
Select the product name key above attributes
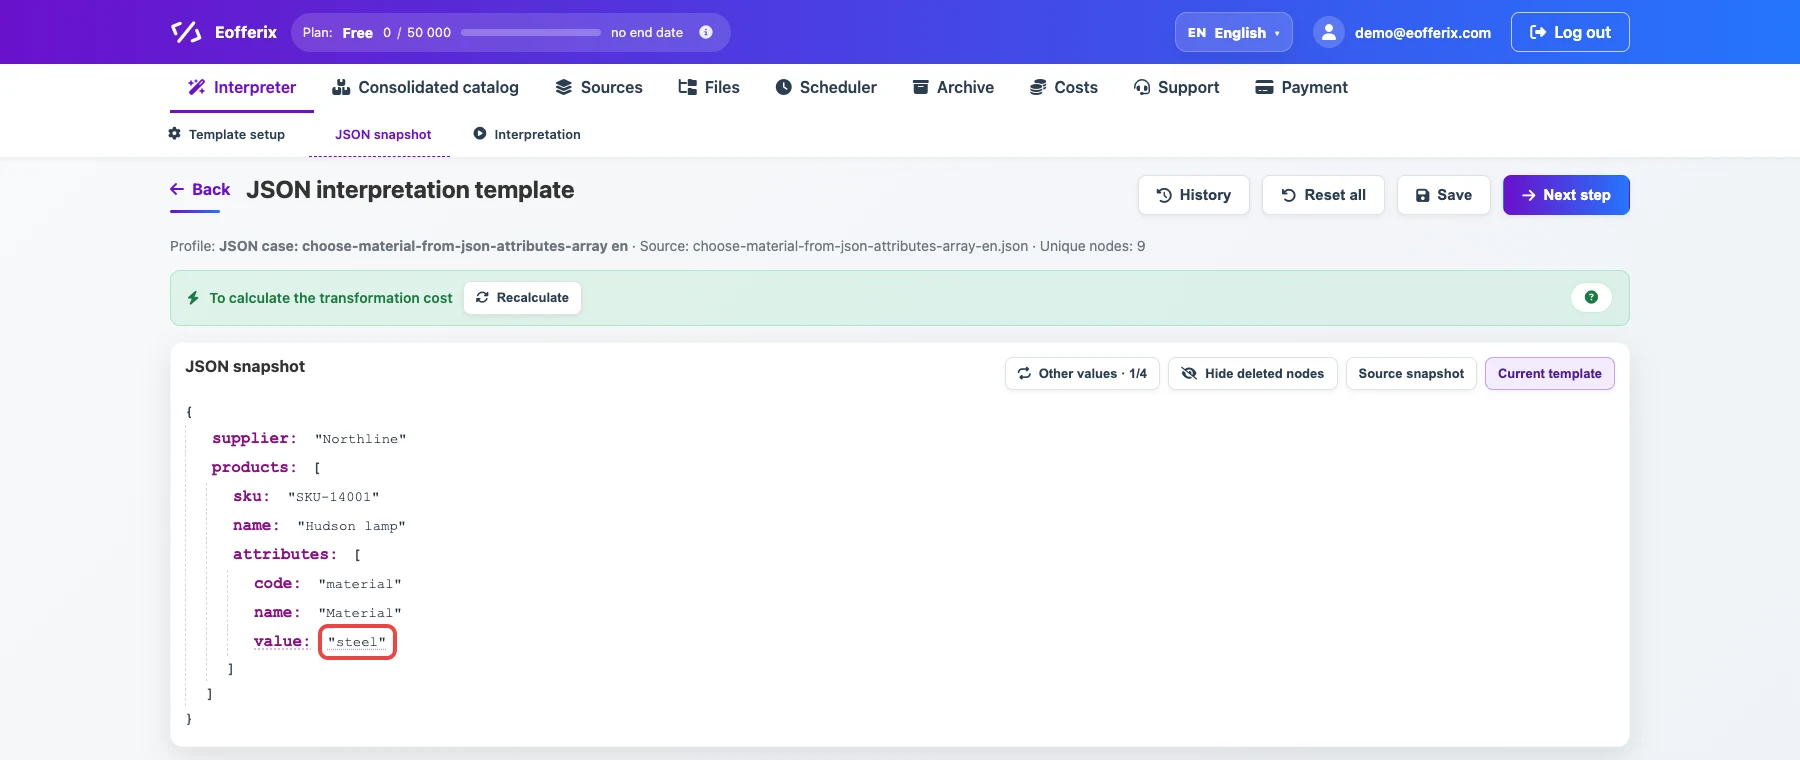(256, 525)
